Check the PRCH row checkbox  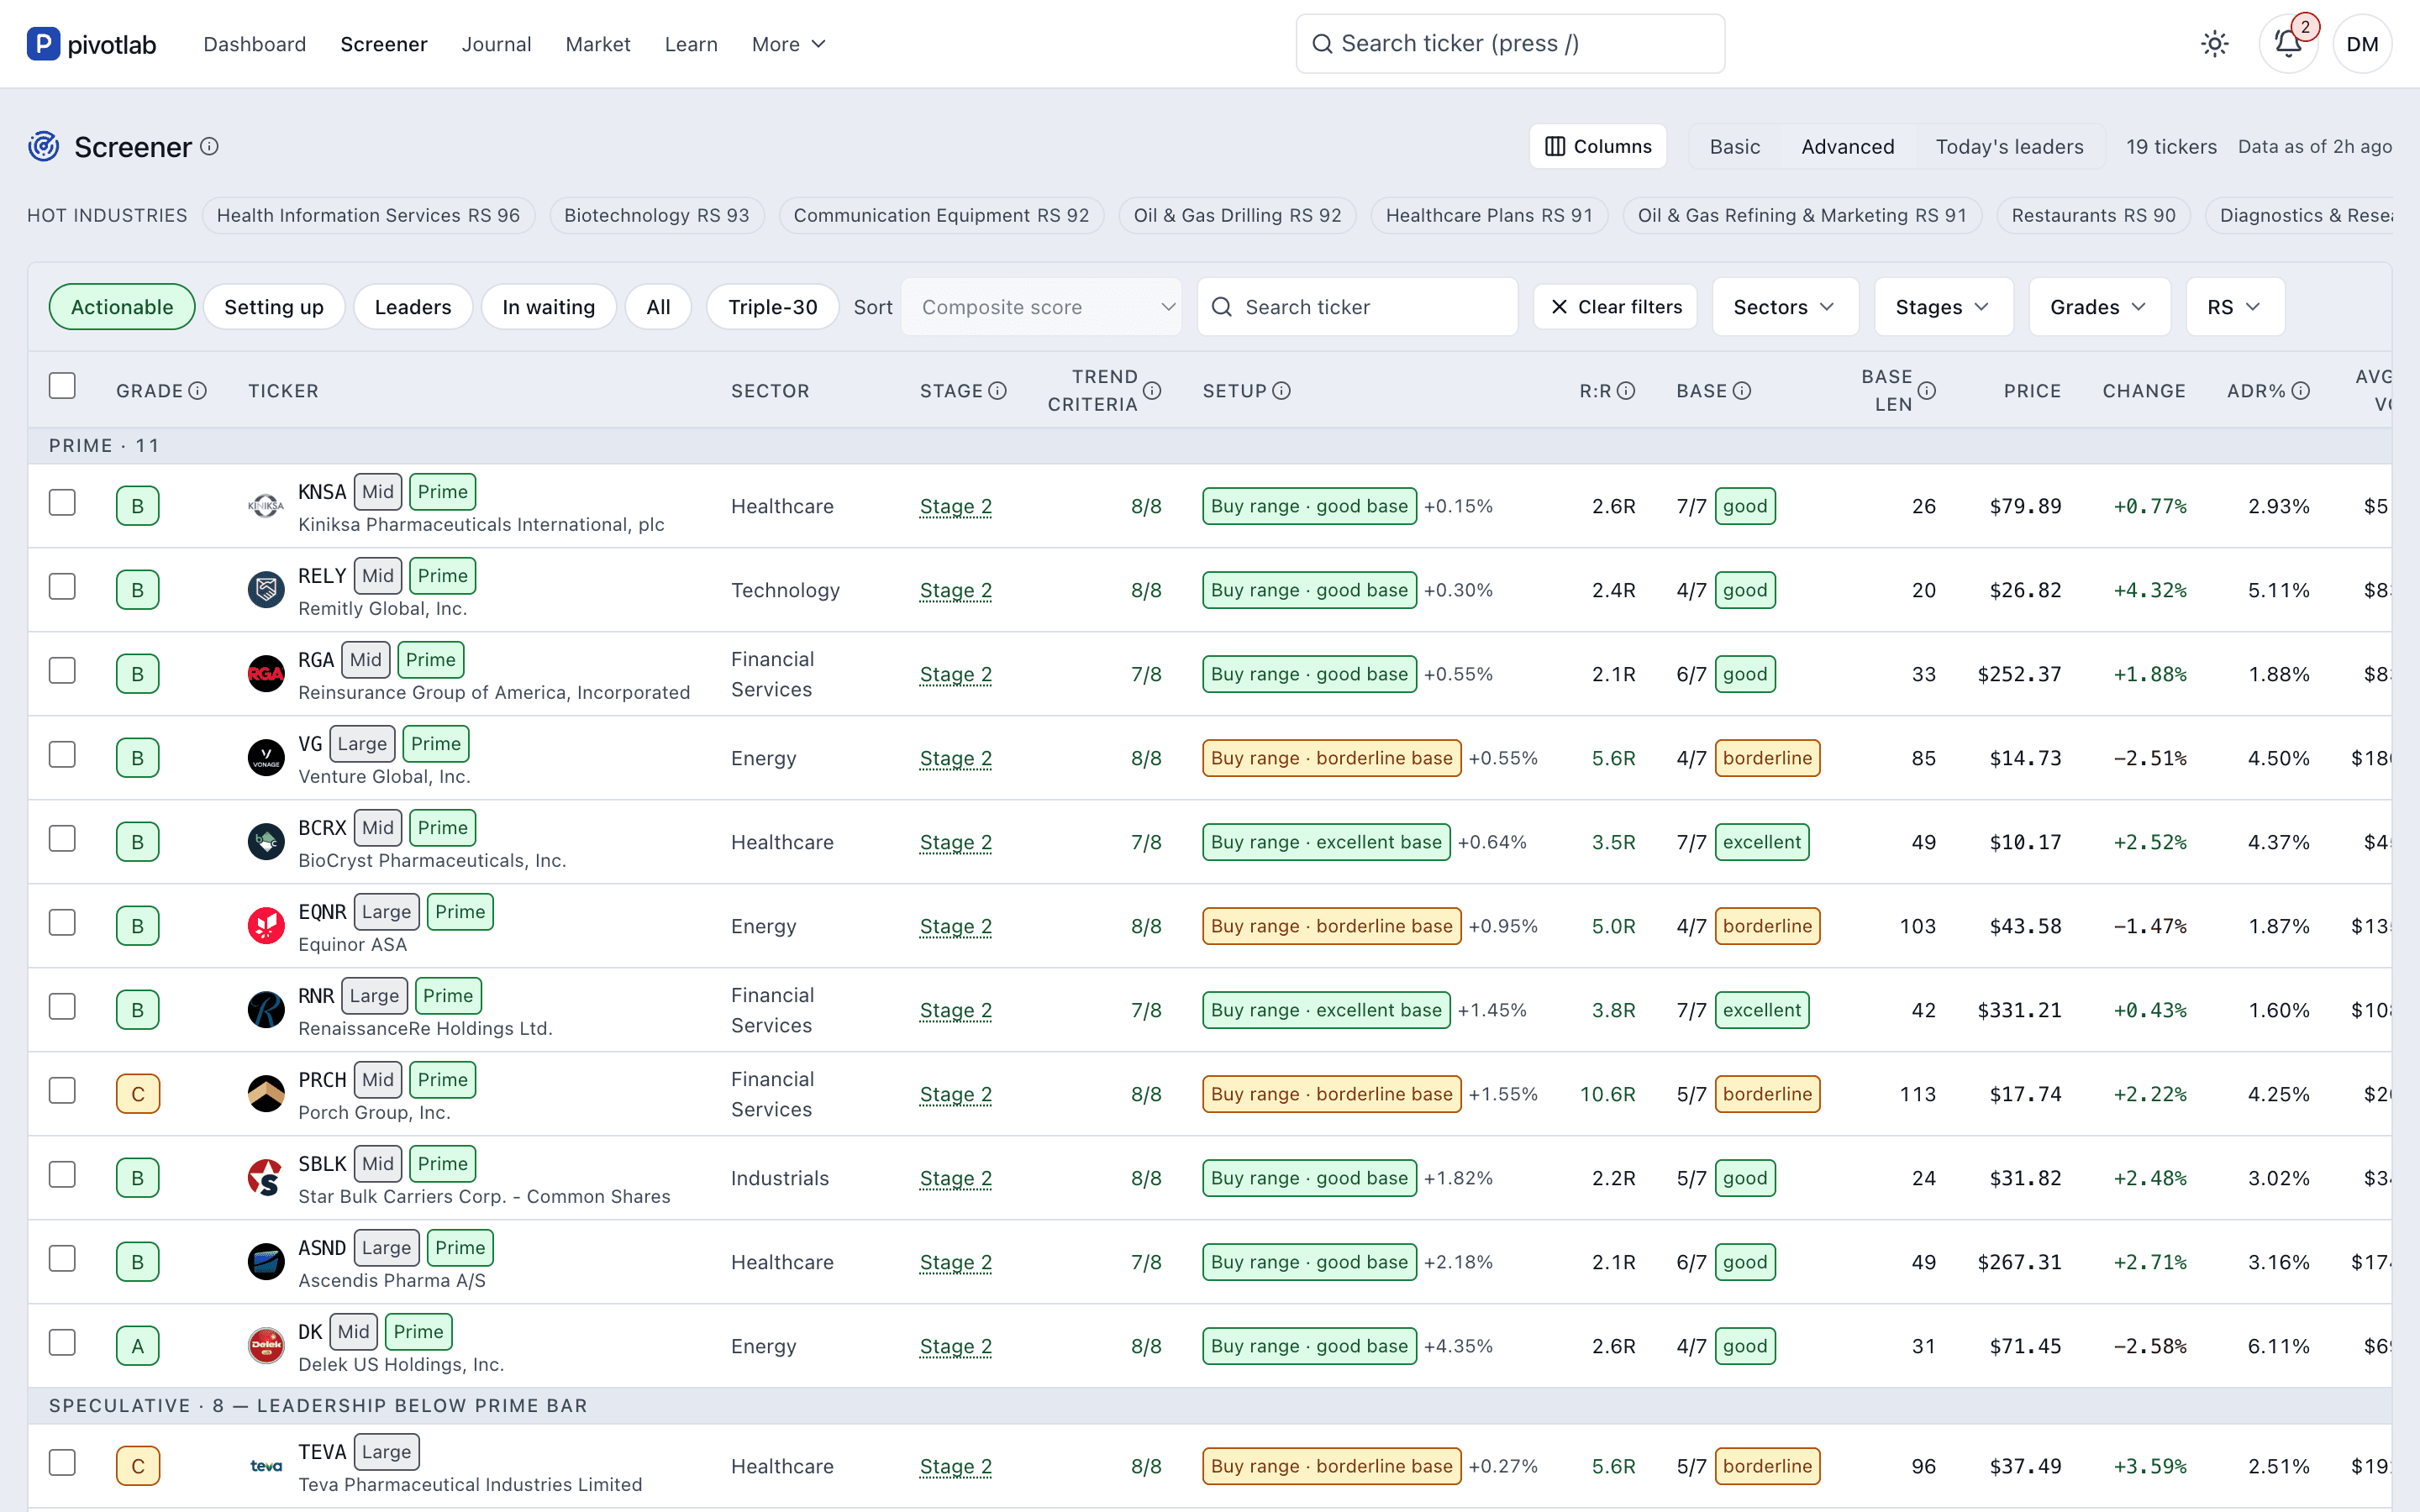coord(62,1090)
